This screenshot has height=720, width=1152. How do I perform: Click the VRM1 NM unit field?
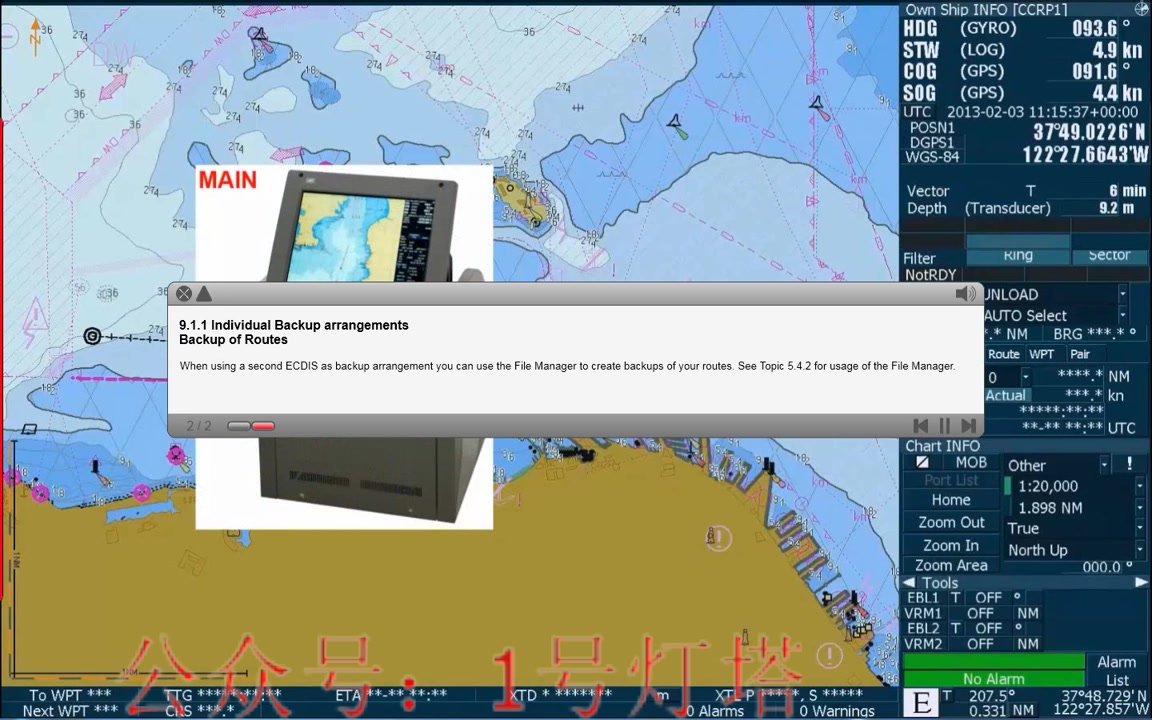pos(1029,613)
